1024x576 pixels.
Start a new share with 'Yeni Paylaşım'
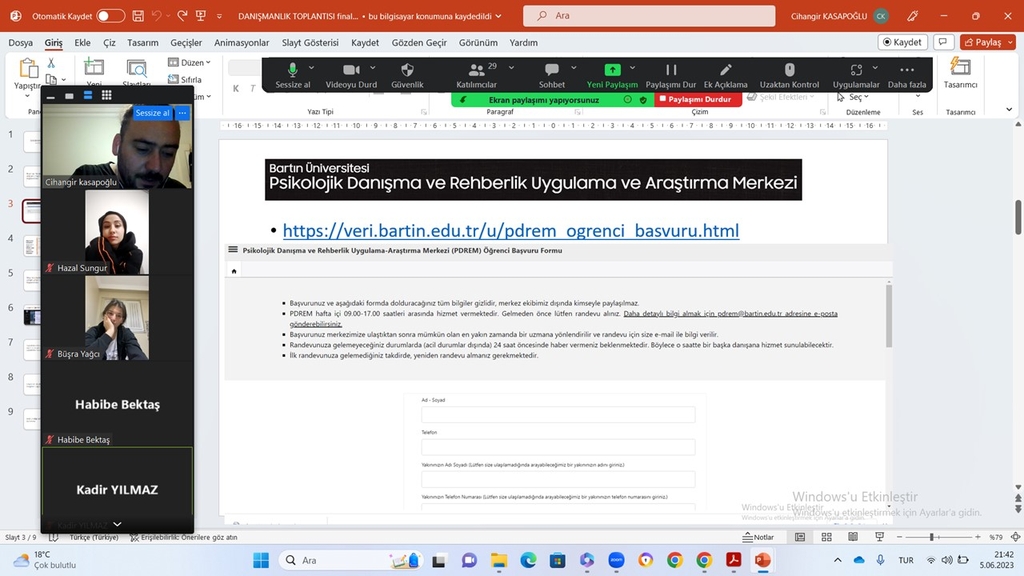pos(612,70)
